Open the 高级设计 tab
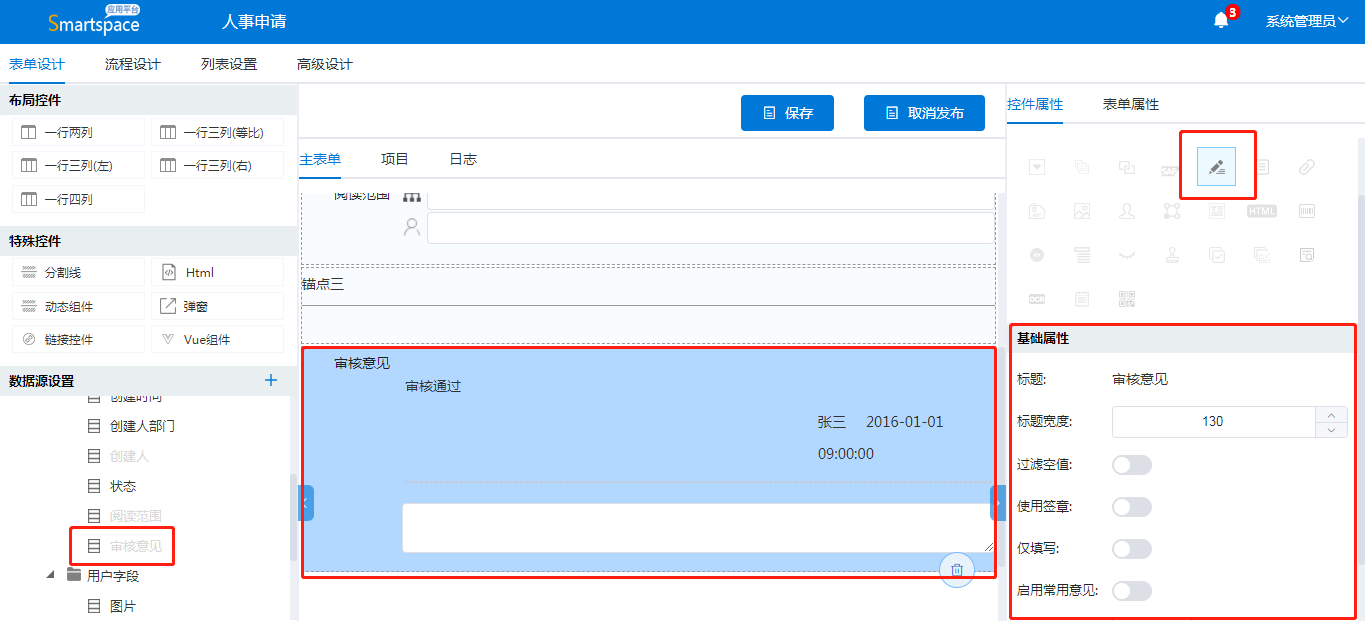 [325, 64]
